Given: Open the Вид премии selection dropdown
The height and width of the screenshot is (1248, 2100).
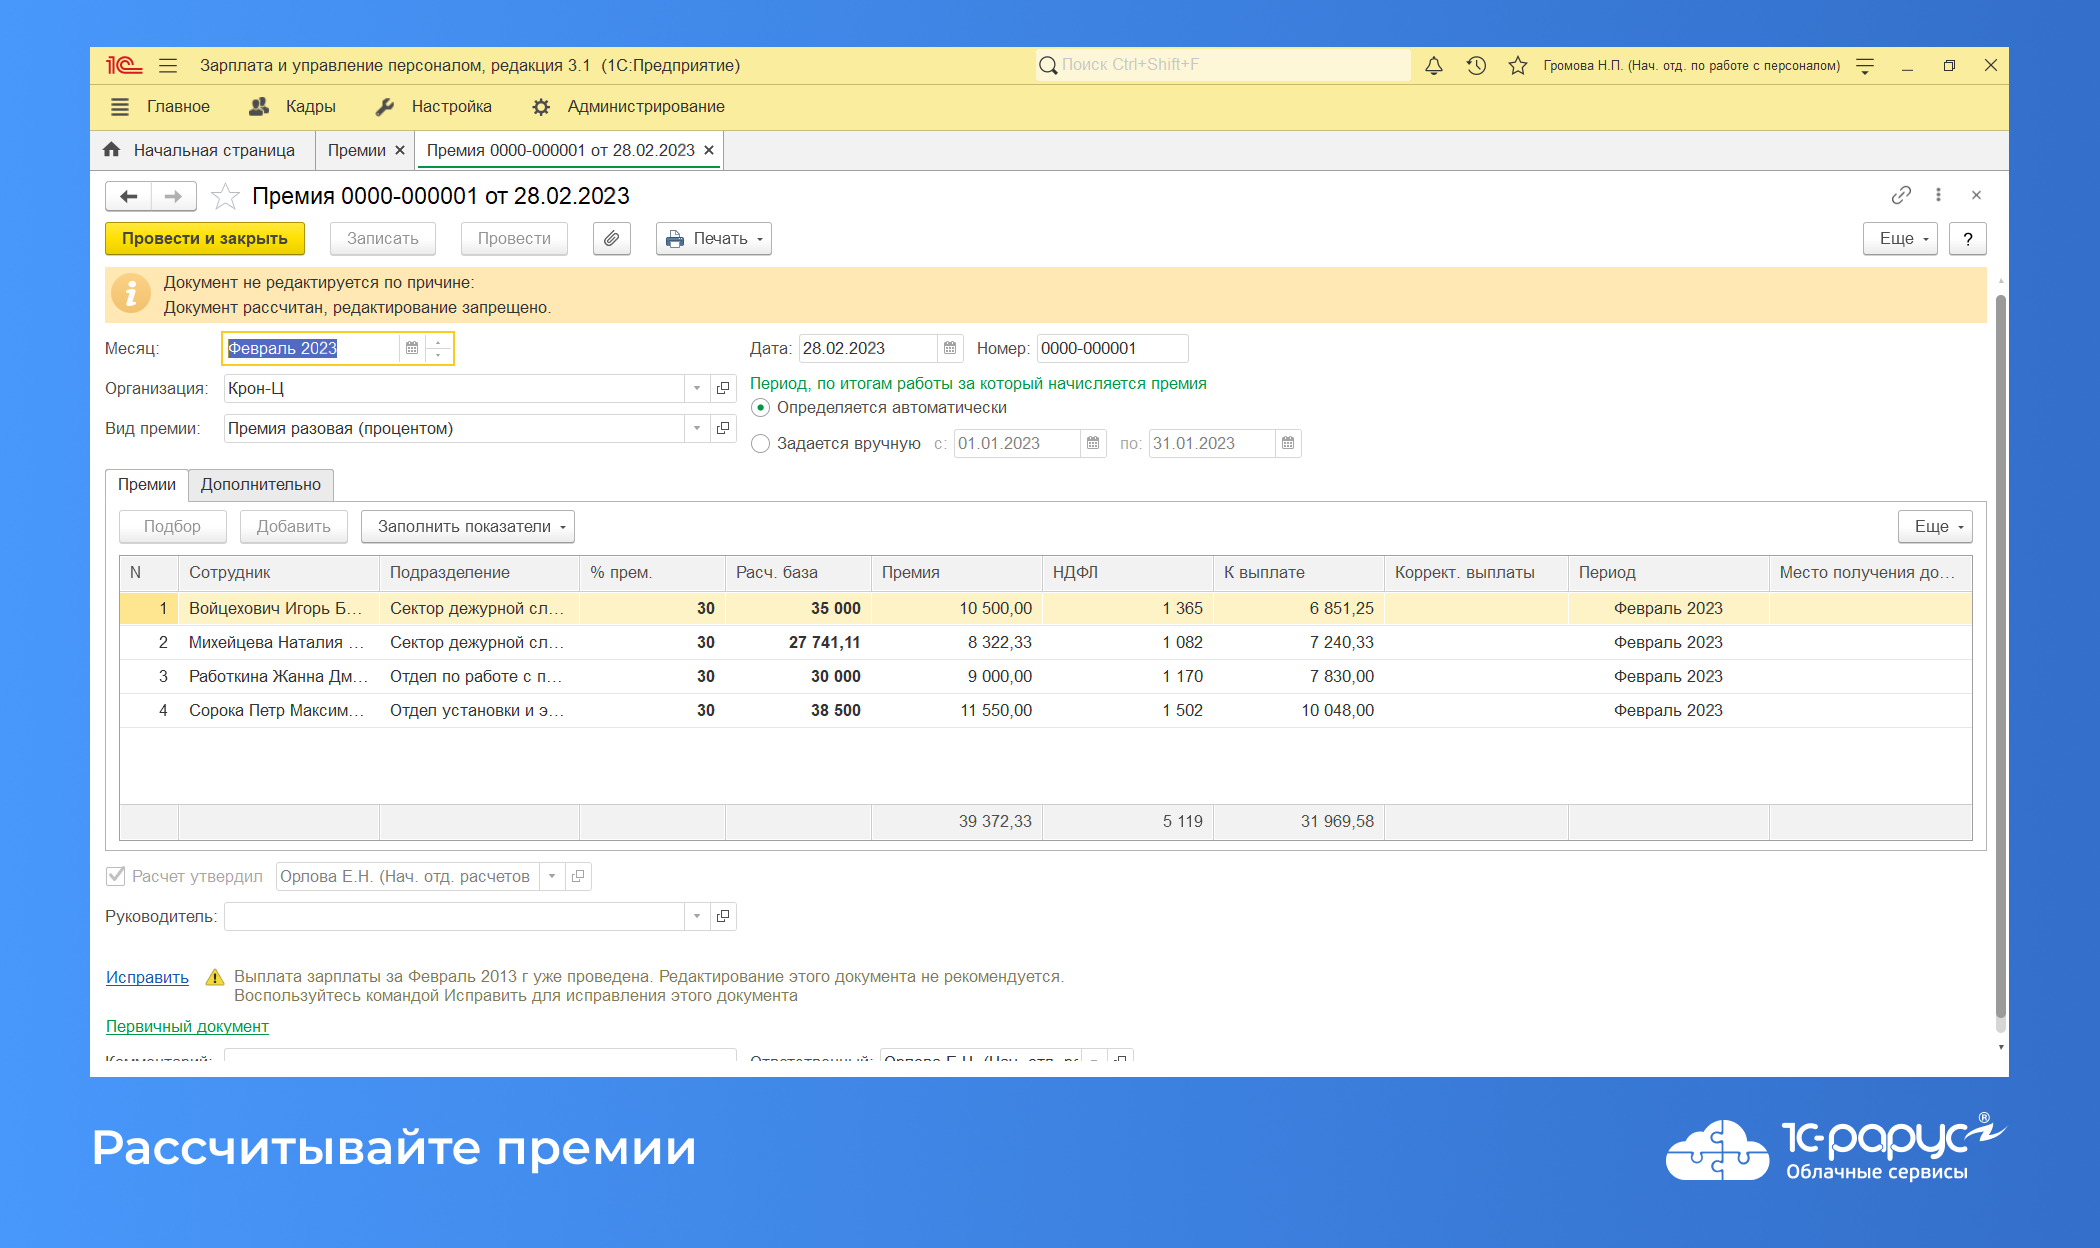Looking at the screenshot, I should [697, 428].
